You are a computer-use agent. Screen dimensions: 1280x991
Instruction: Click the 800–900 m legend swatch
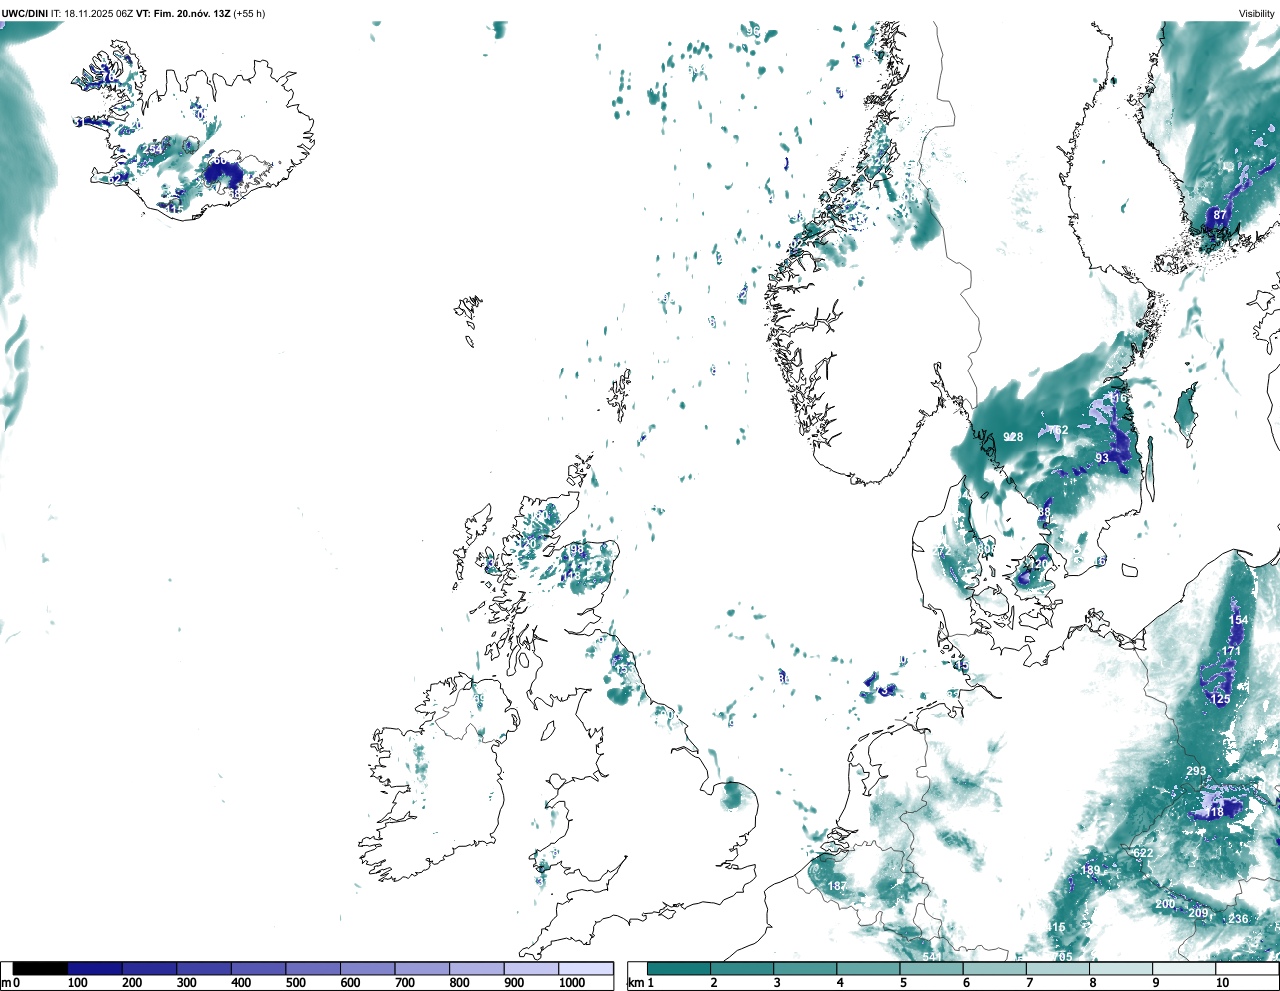tap(477, 968)
